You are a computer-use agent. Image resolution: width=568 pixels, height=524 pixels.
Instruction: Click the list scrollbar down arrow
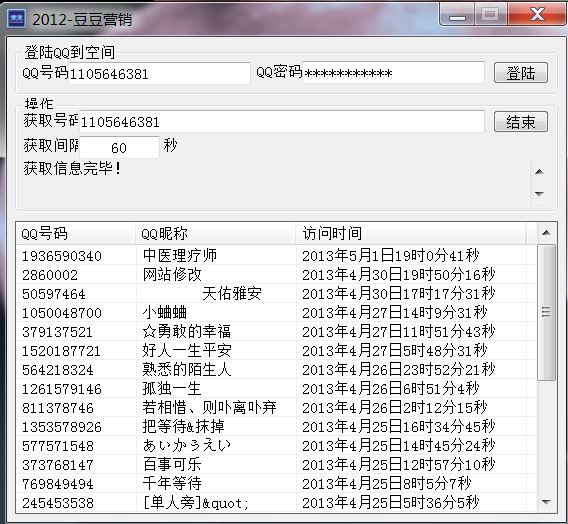click(x=546, y=502)
